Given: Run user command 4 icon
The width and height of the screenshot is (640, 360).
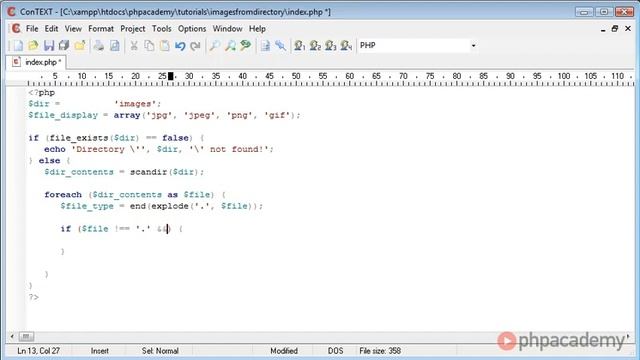Looking at the screenshot, I should point(346,46).
